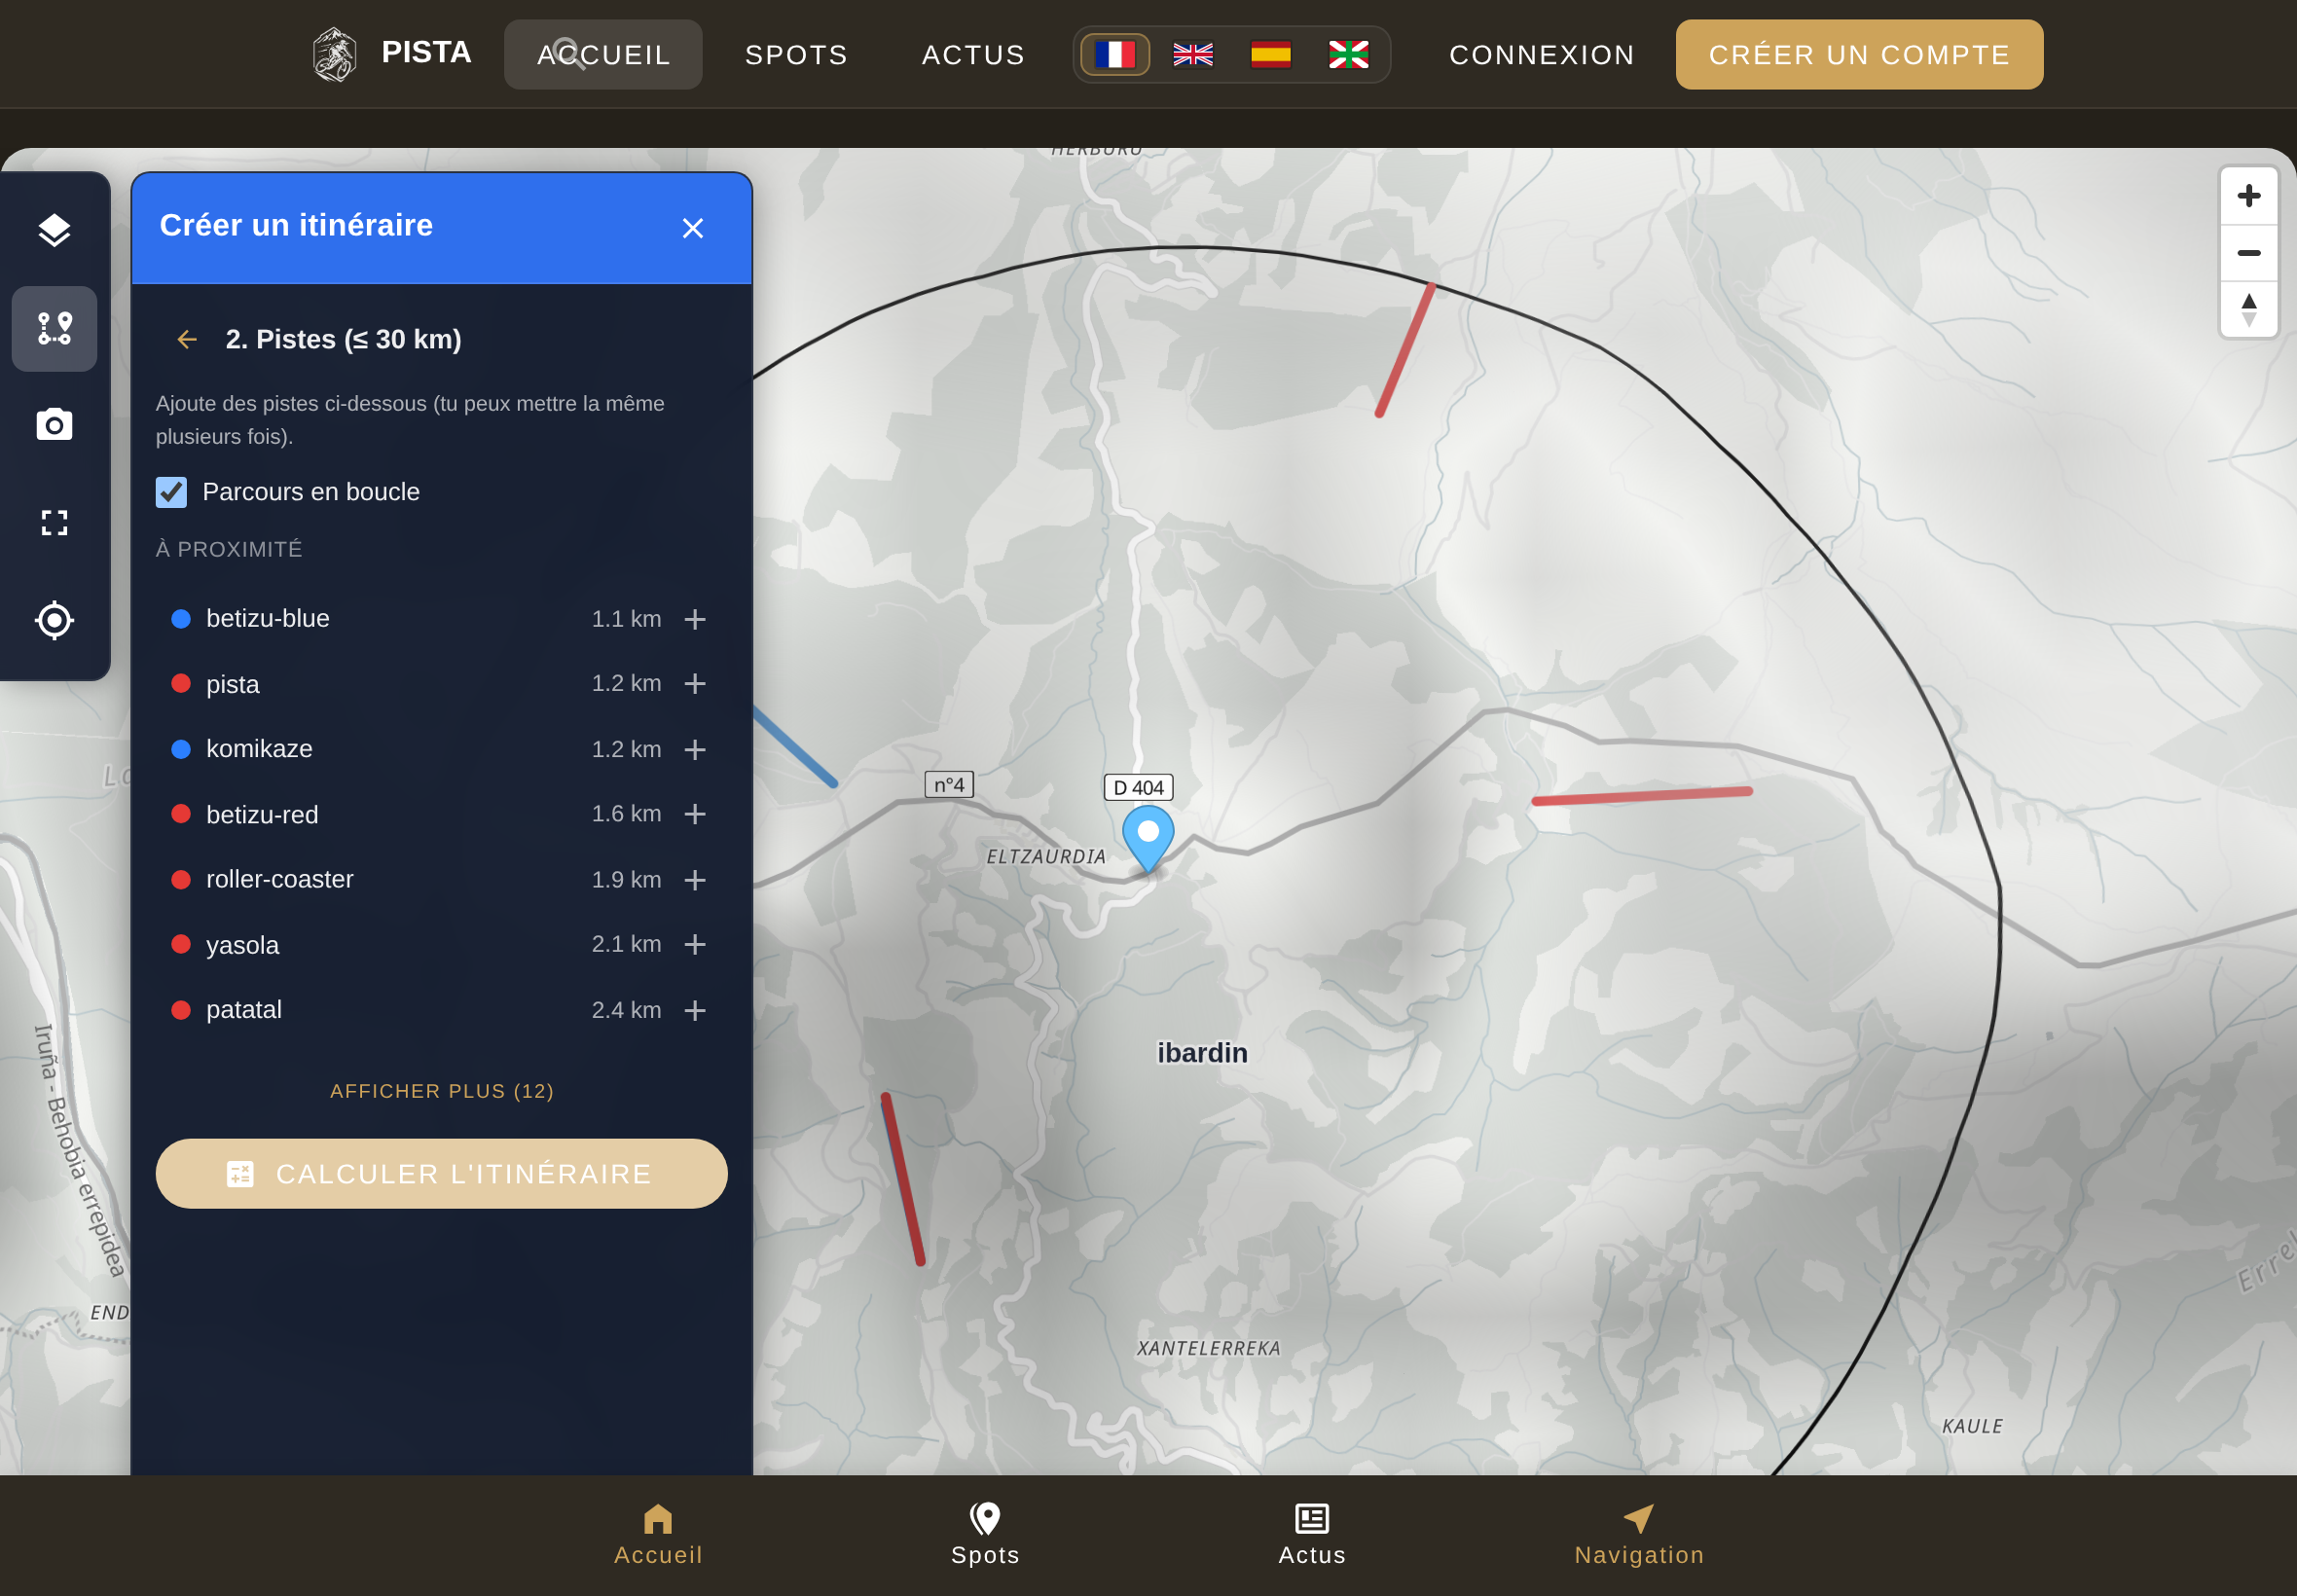Viewport: 2297px width, 1596px height.
Task: Close the Créer un itinéraire panel
Action: pos(692,228)
